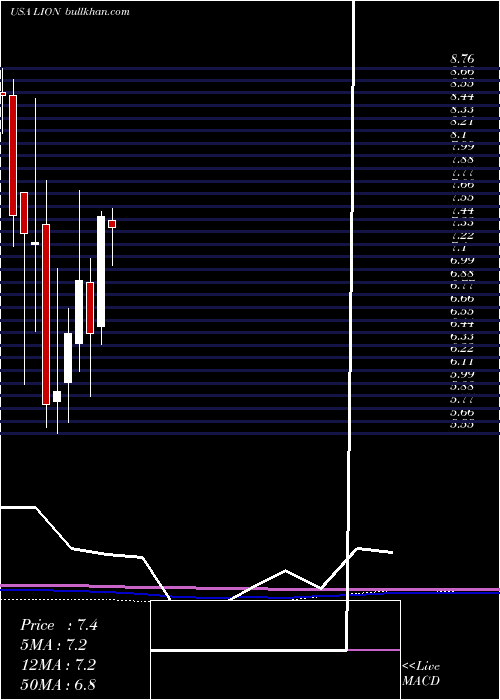Click the 5.66 price axis label
The height and width of the screenshot is (700, 500).
pos(462,412)
